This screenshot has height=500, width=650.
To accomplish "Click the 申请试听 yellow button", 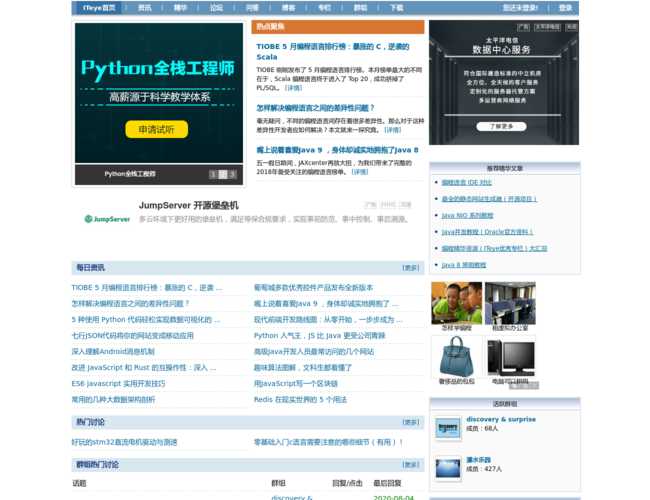I will point(157,129).
